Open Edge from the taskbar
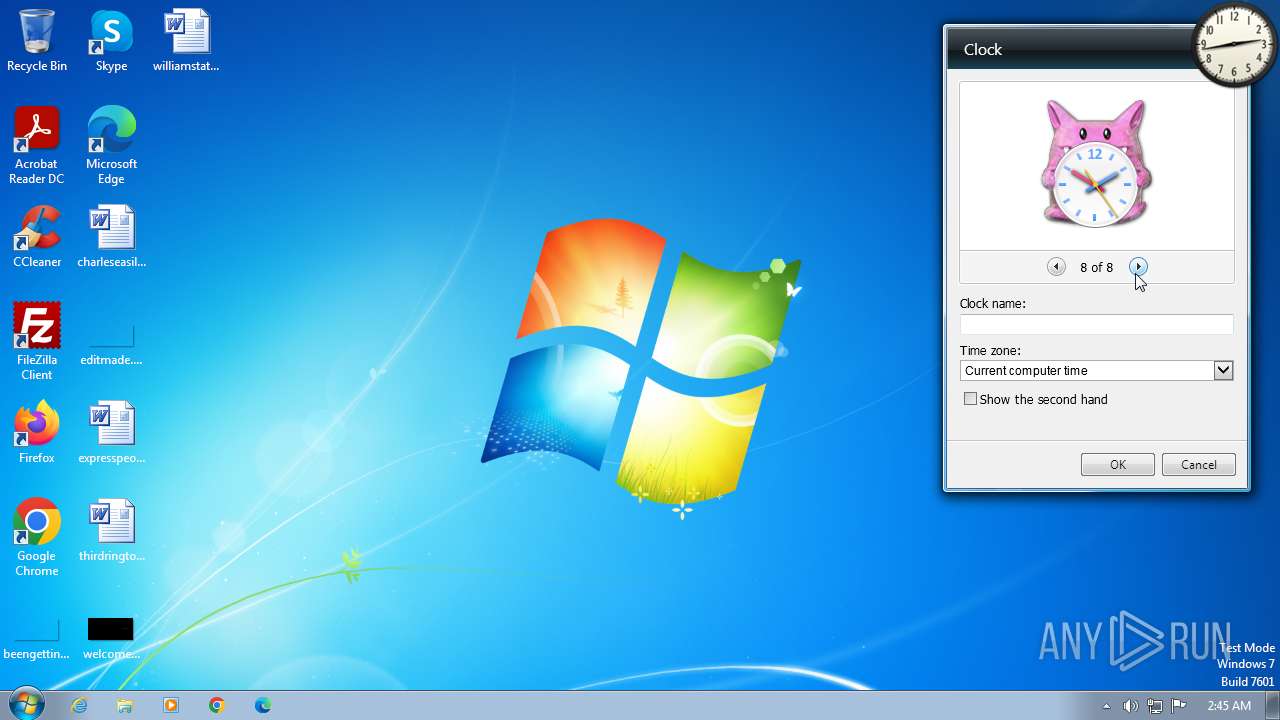The height and width of the screenshot is (720, 1280). tap(263, 705)
